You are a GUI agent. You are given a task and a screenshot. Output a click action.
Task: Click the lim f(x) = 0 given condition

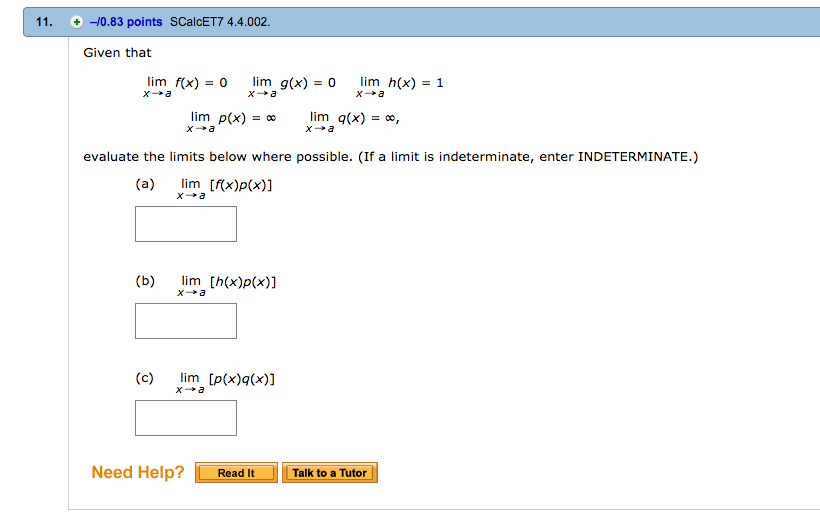pyautogui.click(x=185, y=87)
